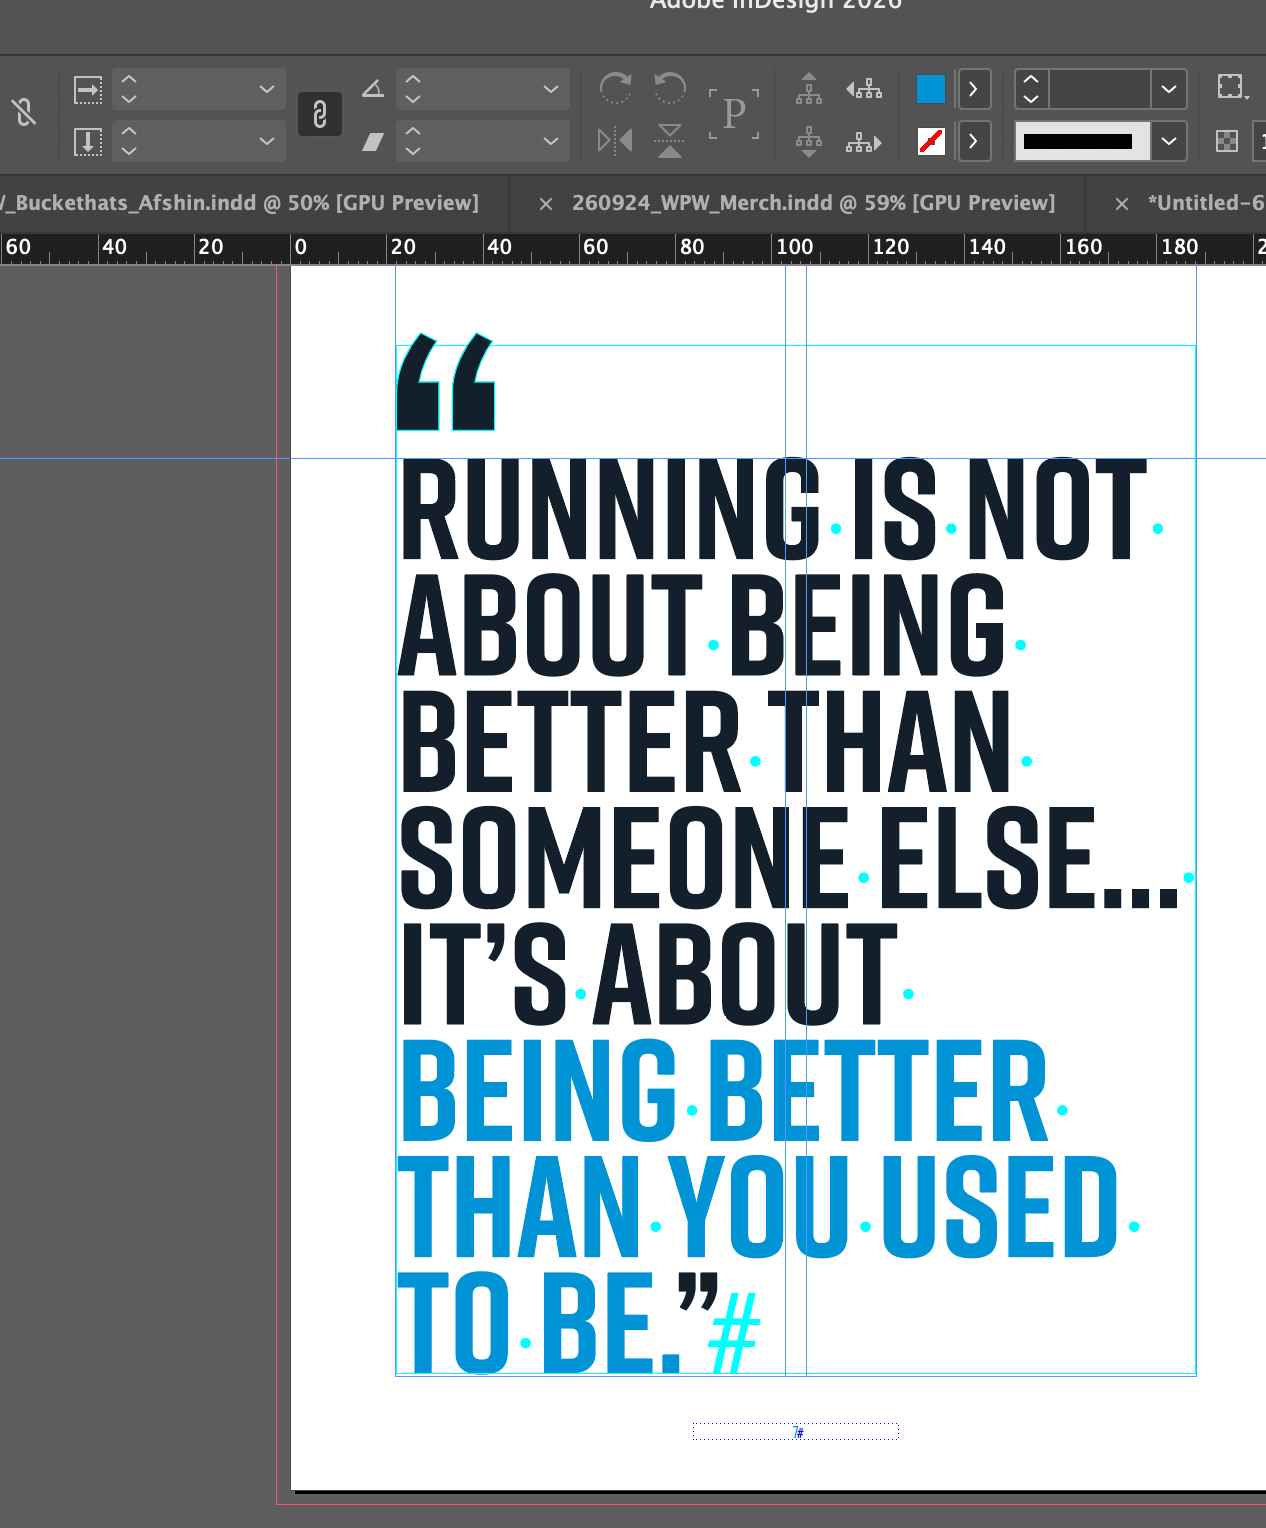The width and height of the screenshot is (1266, 1528).
Task: Click the rotation angle icon
Action: (373, 89)
